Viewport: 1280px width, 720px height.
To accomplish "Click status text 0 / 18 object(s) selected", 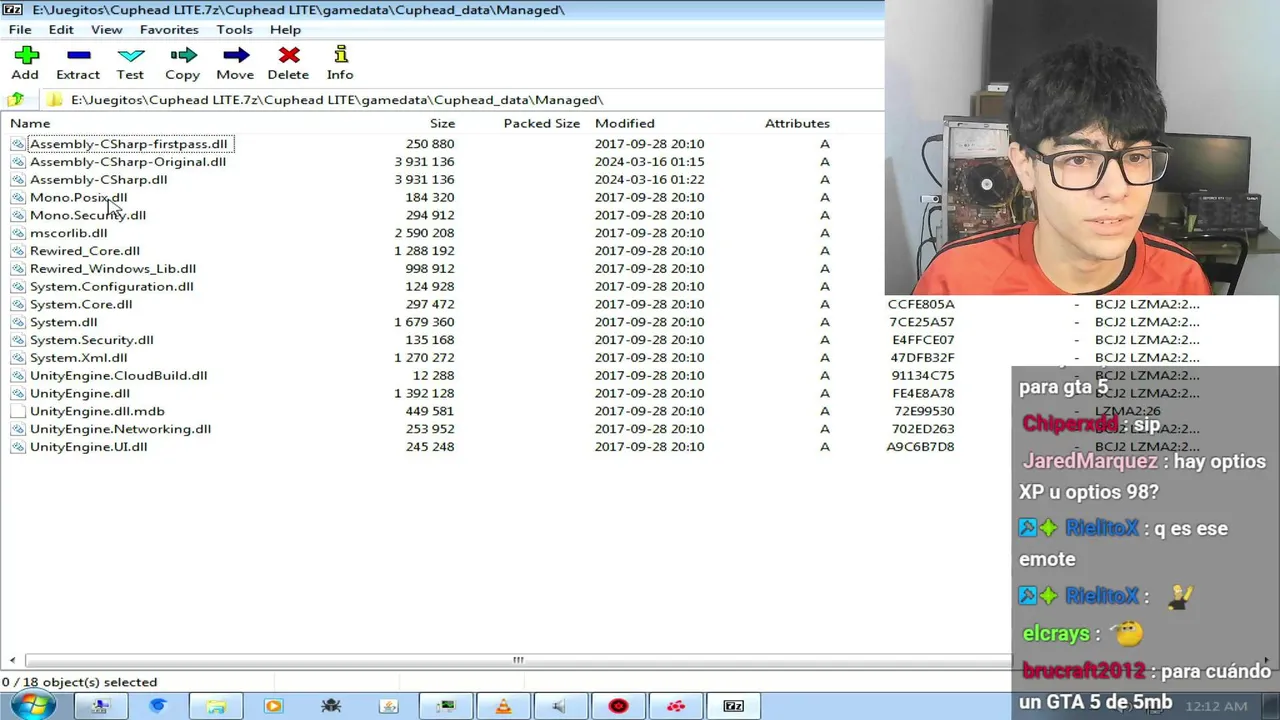I will click(x=80, y=682).
